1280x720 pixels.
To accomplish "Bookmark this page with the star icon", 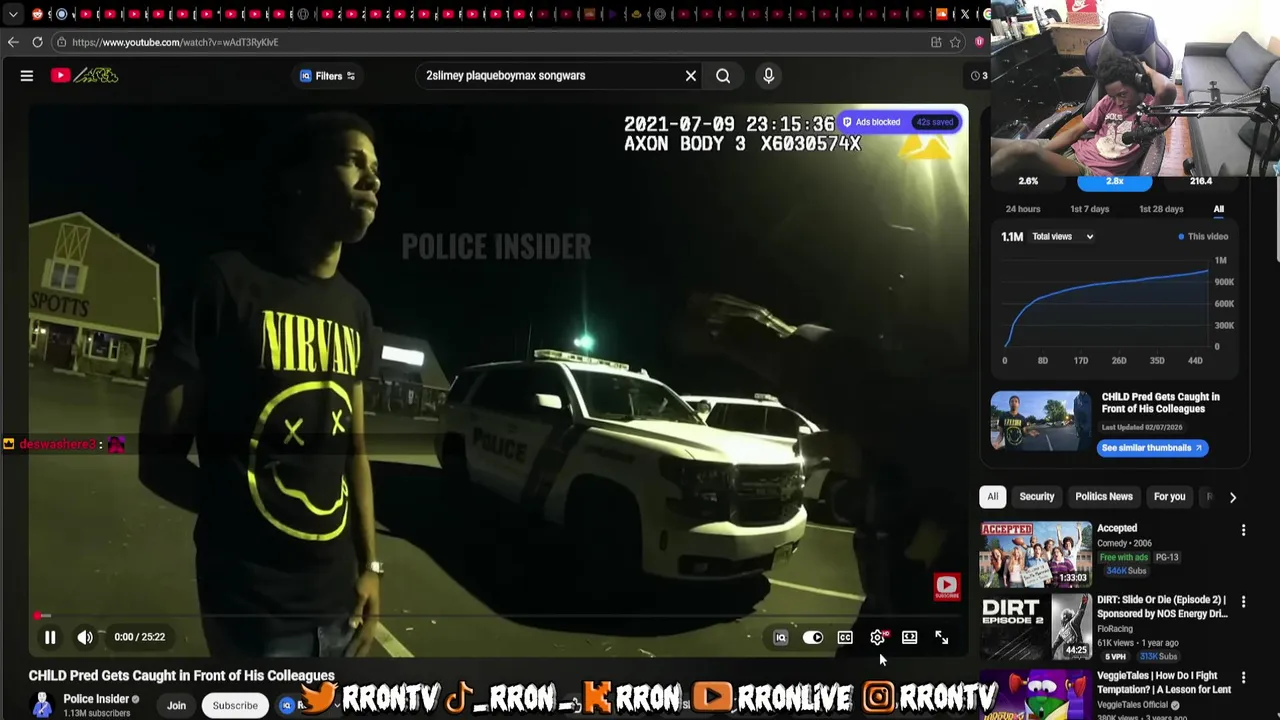I will tap(955, 42).
